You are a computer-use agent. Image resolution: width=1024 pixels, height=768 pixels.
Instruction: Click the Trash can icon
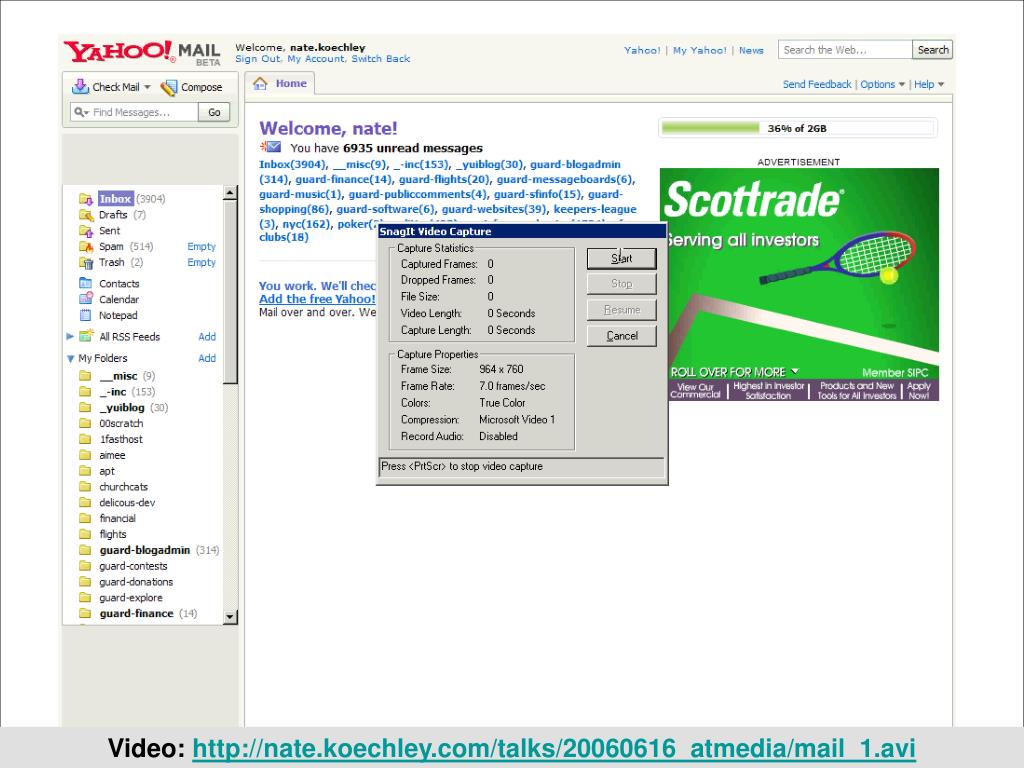coord(86,263)
